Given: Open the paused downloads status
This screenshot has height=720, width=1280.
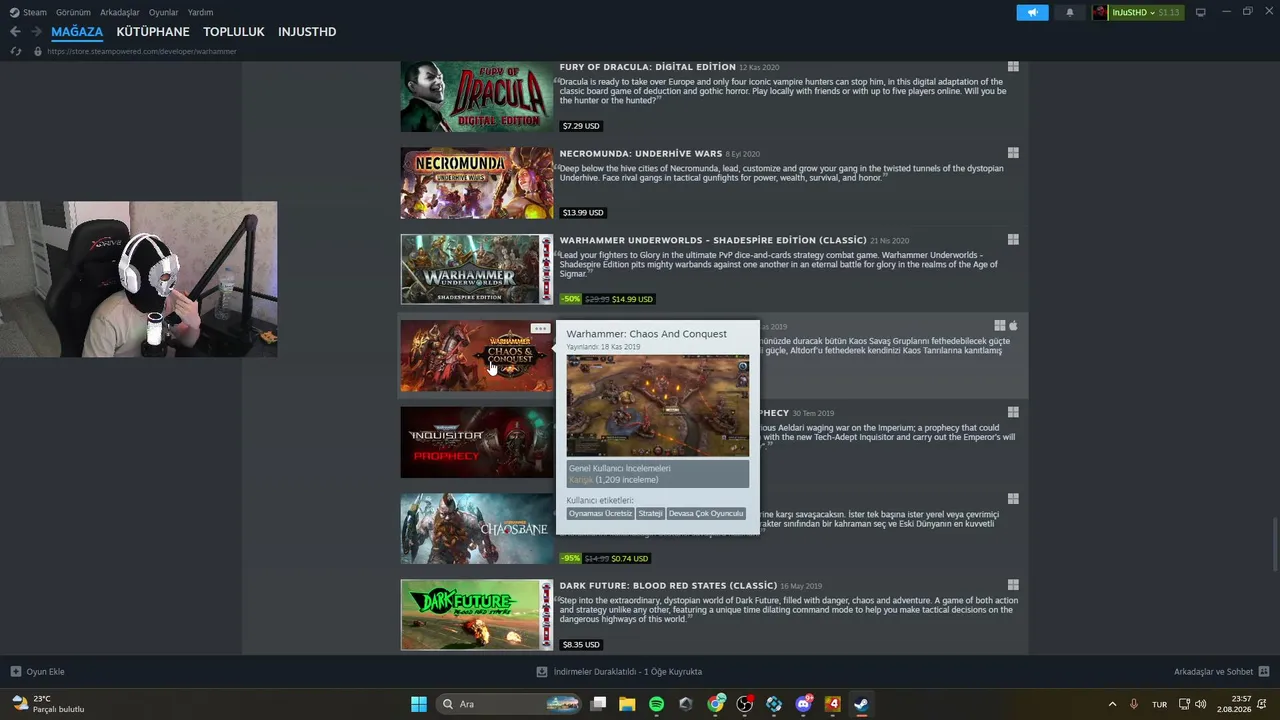Looking at the screenshot, I should point(620,672).
